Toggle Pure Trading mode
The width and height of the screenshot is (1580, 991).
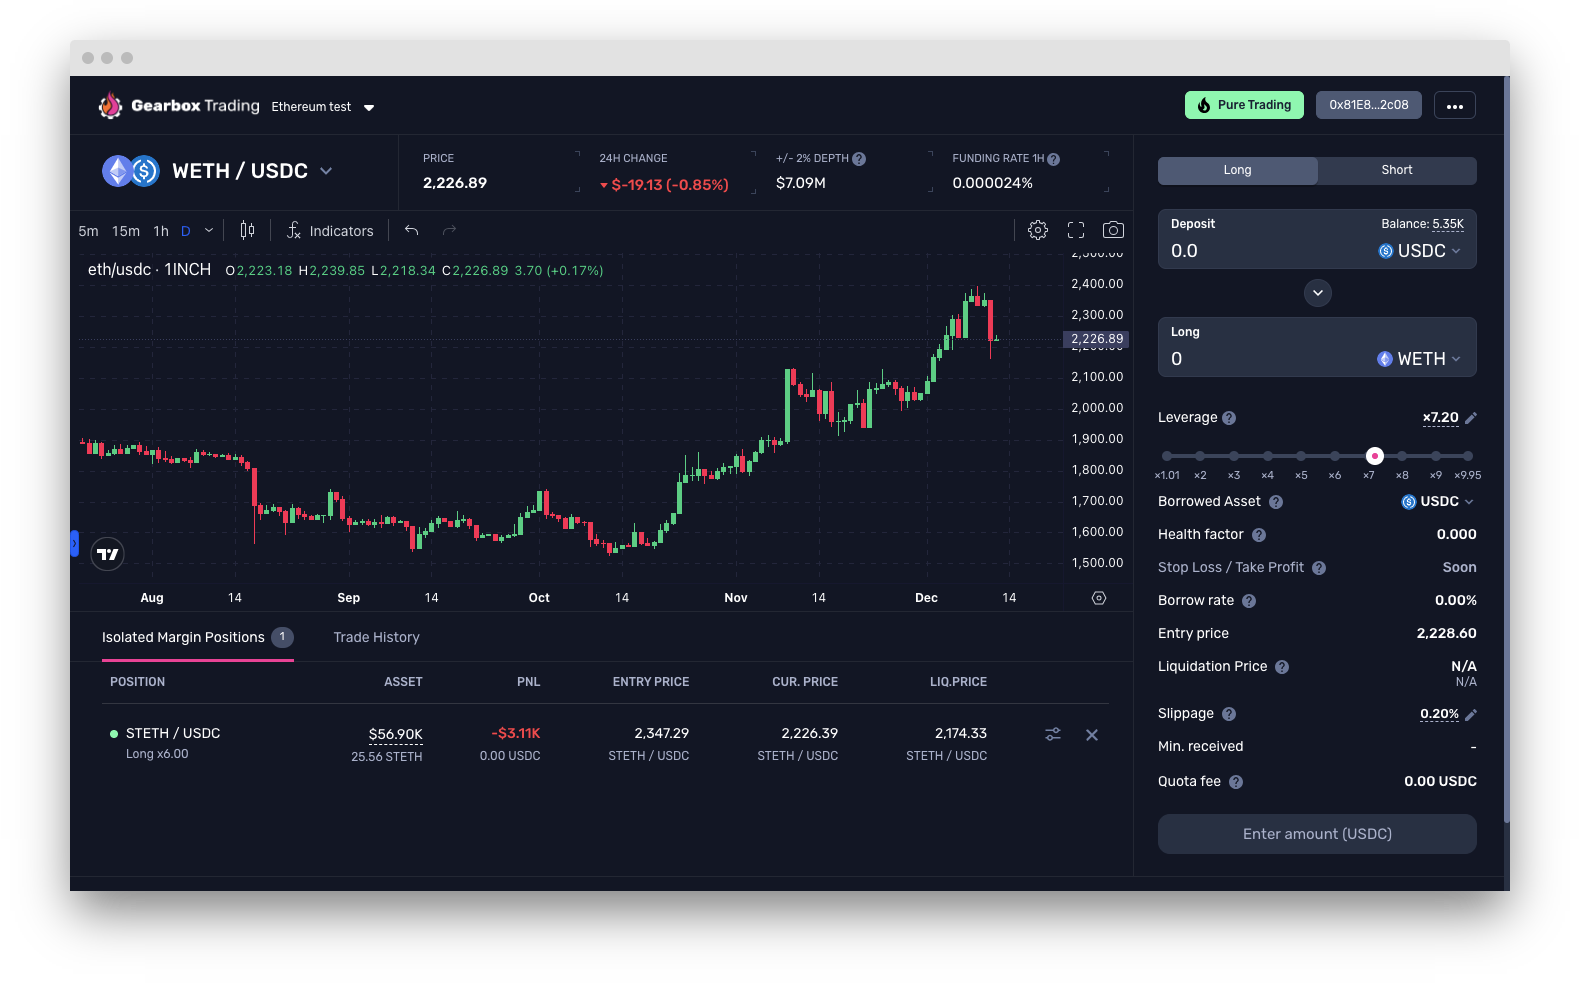click(x=1244, y=105)
